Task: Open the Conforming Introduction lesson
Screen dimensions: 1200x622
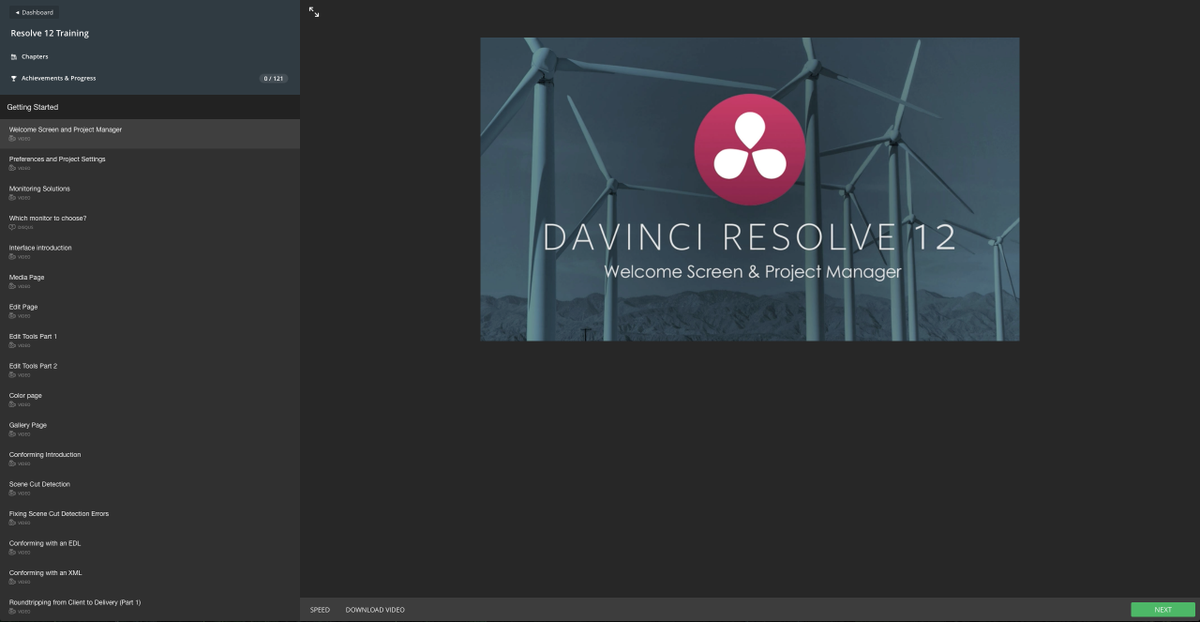Action: (x=150, y=458)
